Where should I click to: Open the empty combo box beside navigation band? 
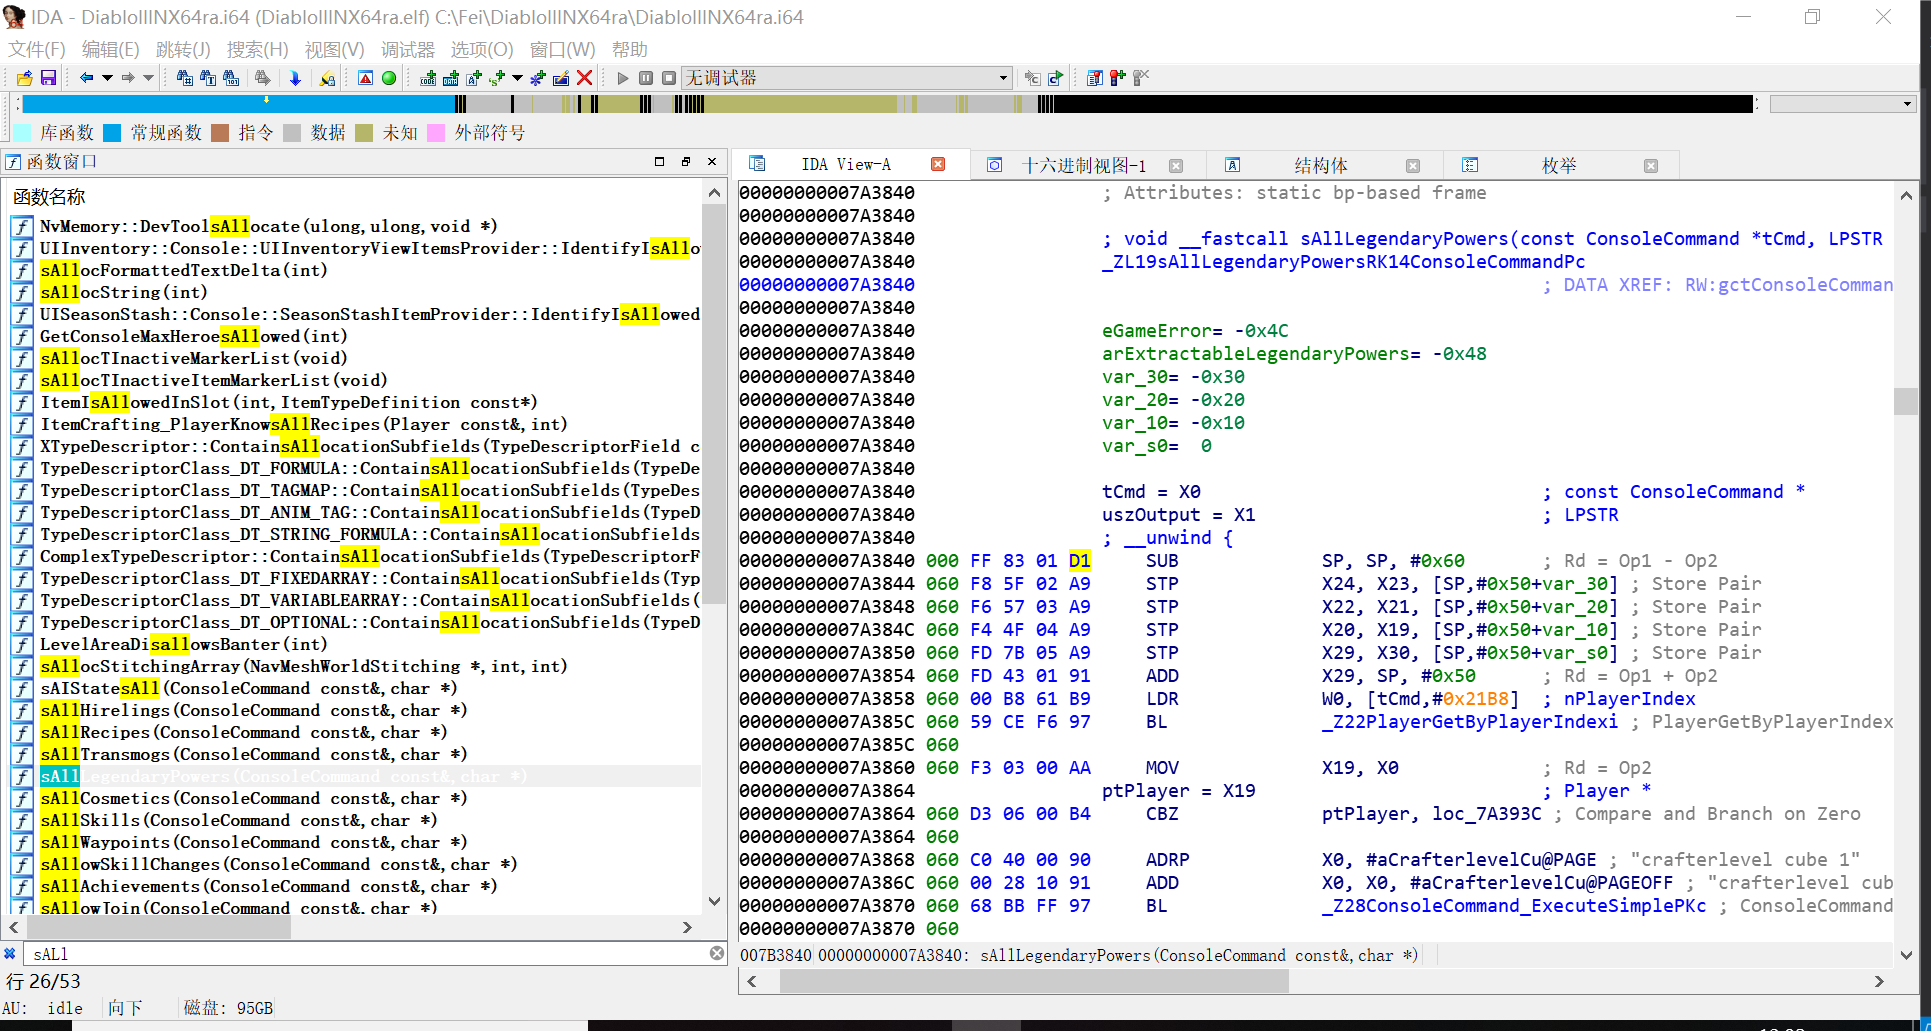1842,104
